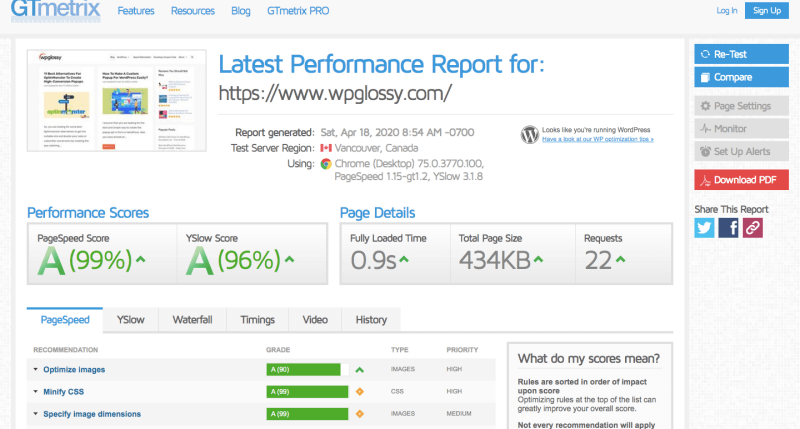Click the RECOMMENDATION column header
The image size is (800, 429).
[x=65, y=350]
